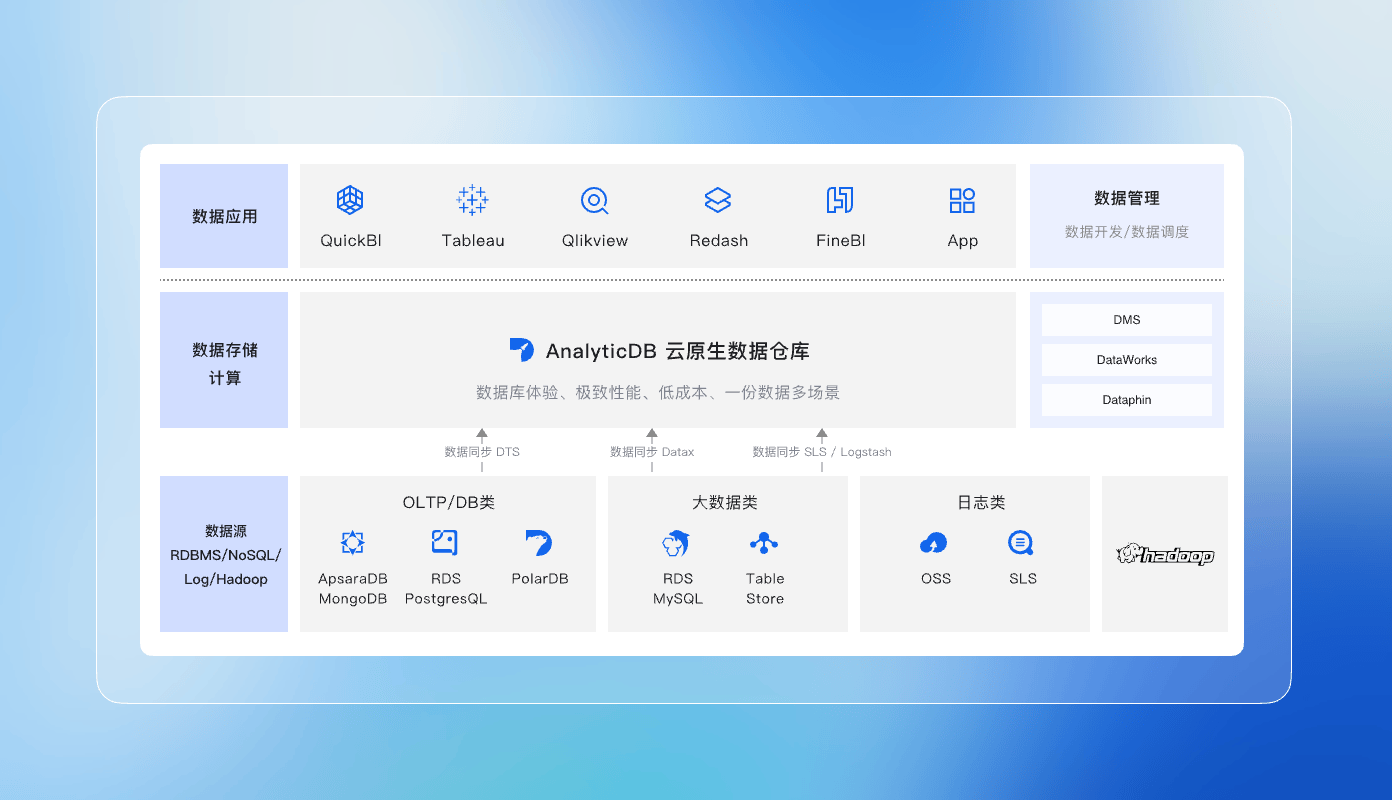Image resolution: width=1392 pixels, height=800 pixels.
Task: Select the App grid icon
Action: pos(962,200)
